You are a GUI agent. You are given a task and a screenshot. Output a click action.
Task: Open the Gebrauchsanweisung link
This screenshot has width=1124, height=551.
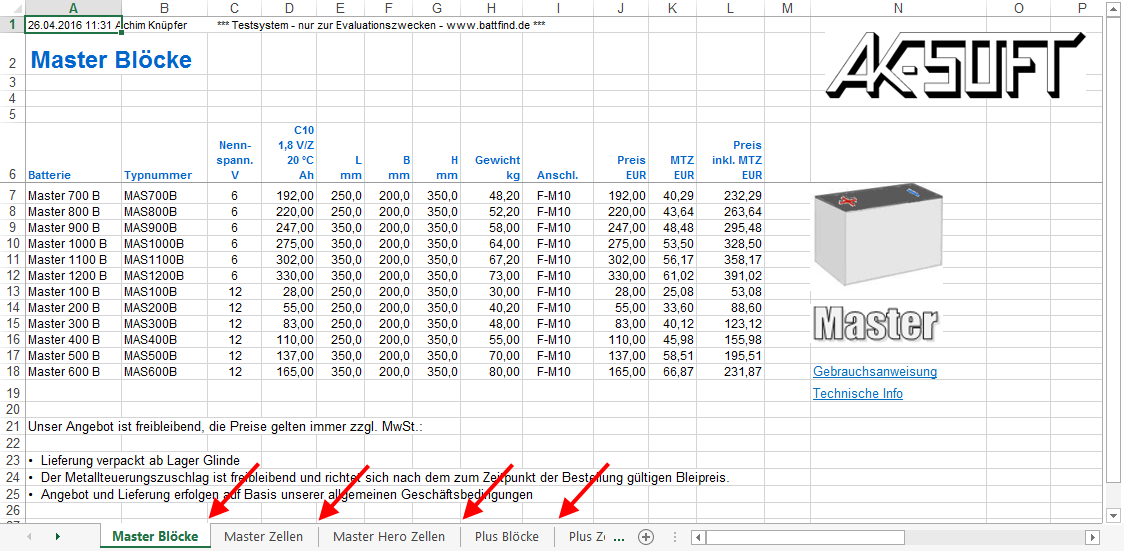(875, 372)
